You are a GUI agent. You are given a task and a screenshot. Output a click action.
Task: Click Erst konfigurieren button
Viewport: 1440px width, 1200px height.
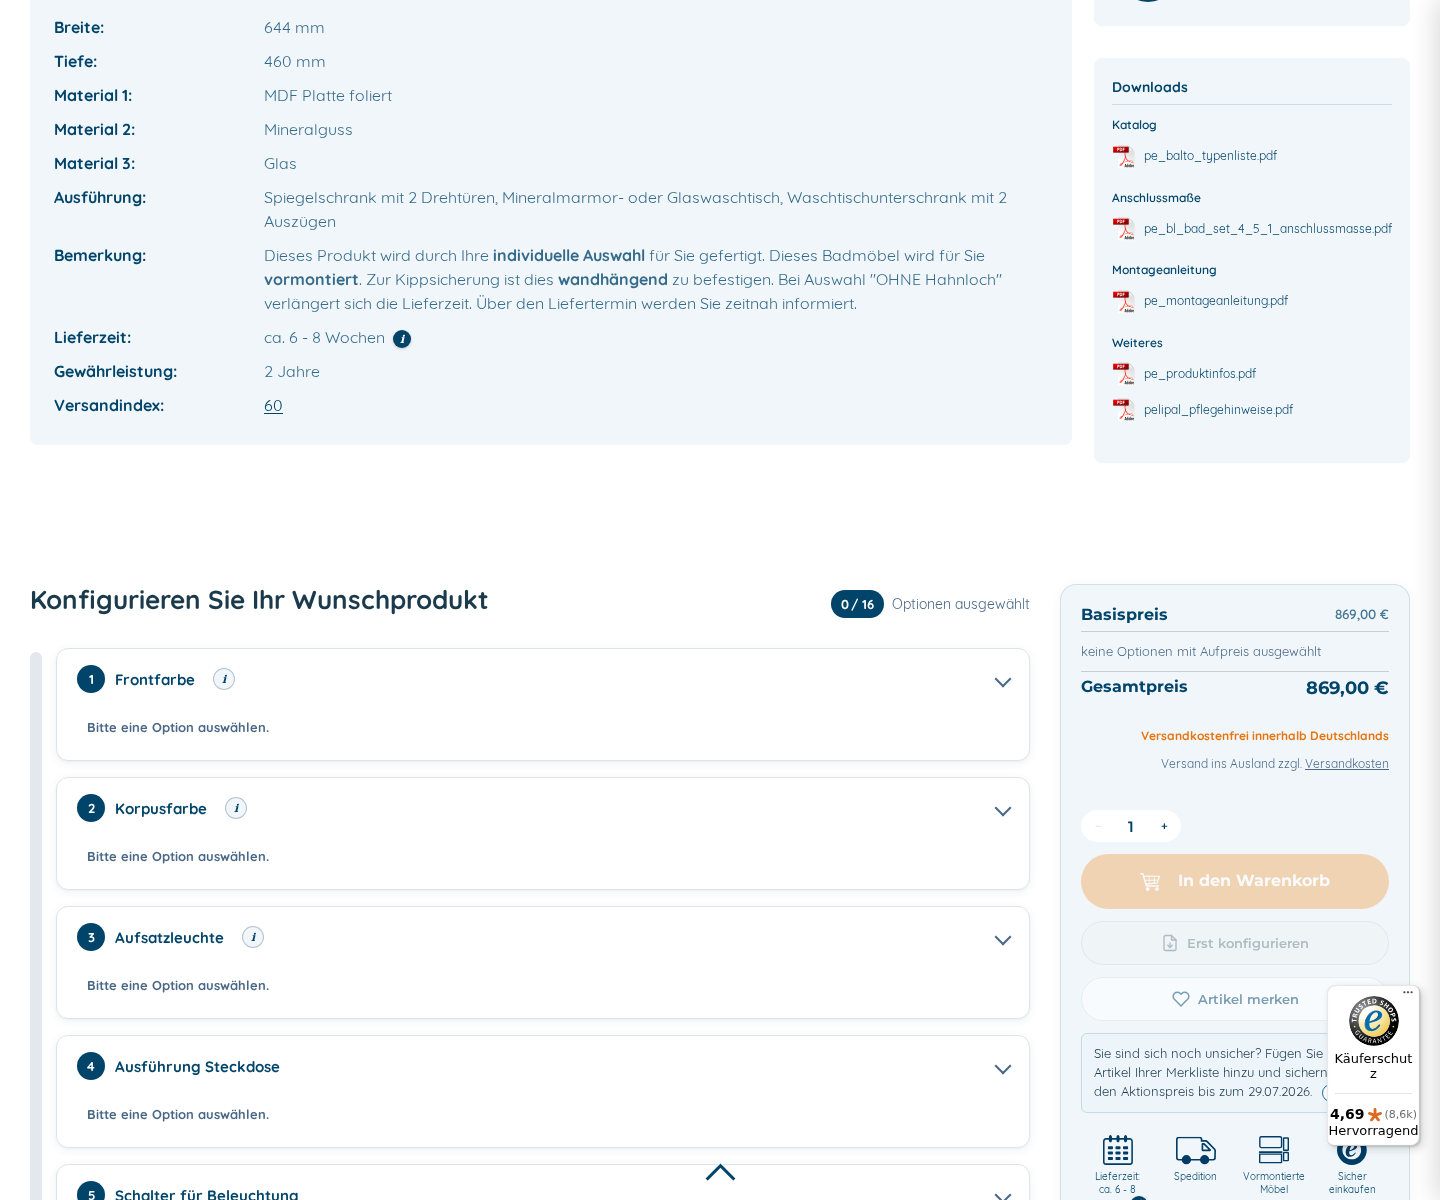coord(1235,943)
